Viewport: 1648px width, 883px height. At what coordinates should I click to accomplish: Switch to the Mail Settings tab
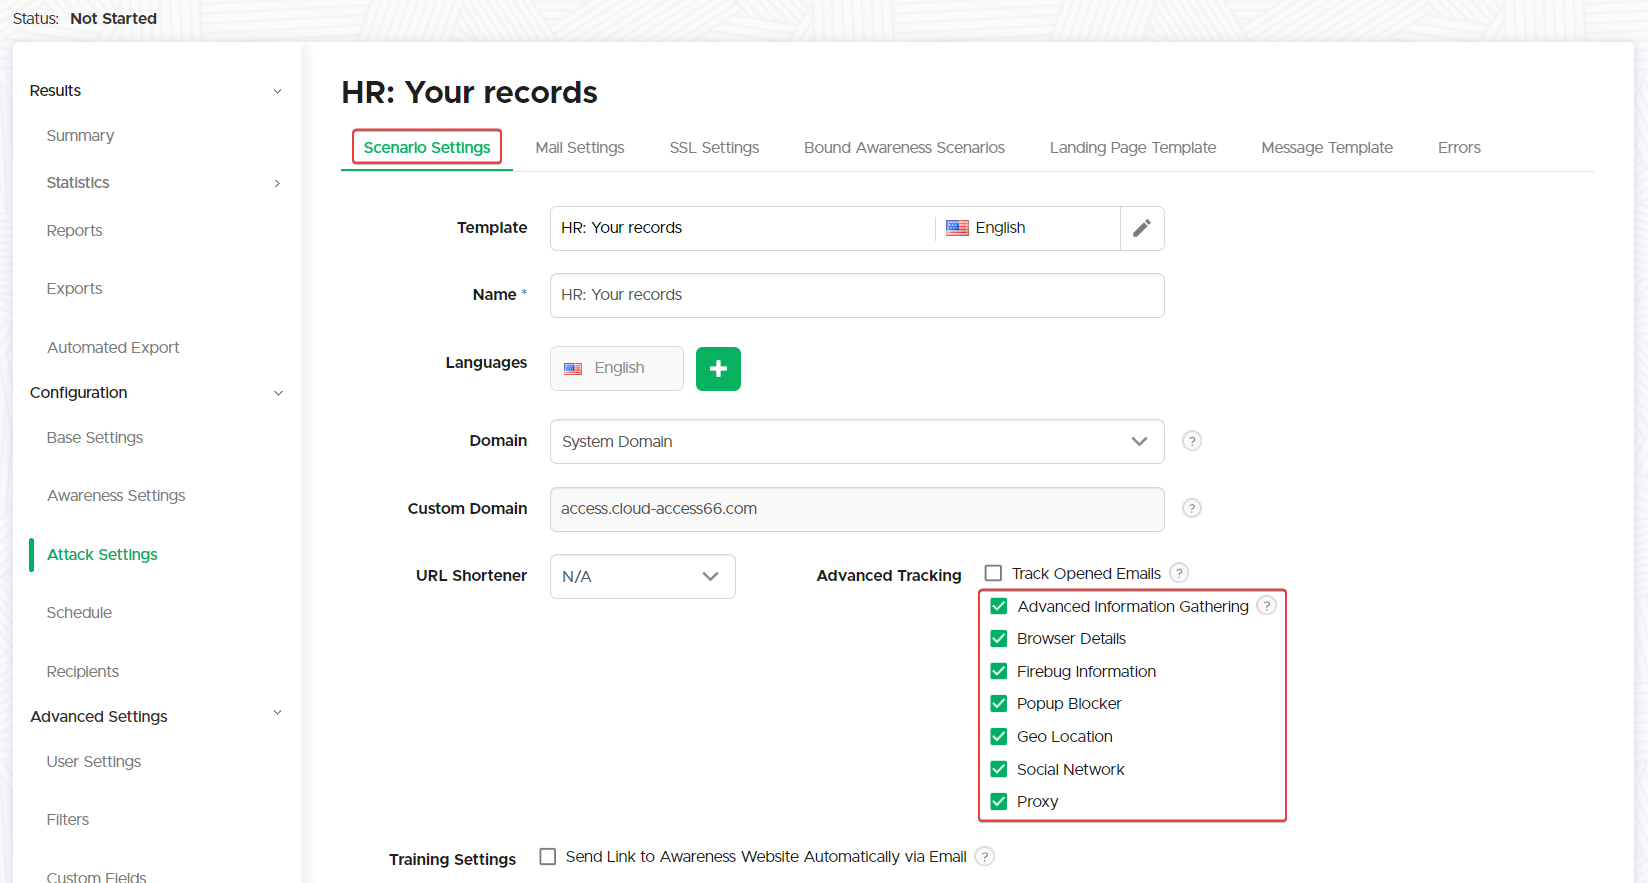click(579, 148)
